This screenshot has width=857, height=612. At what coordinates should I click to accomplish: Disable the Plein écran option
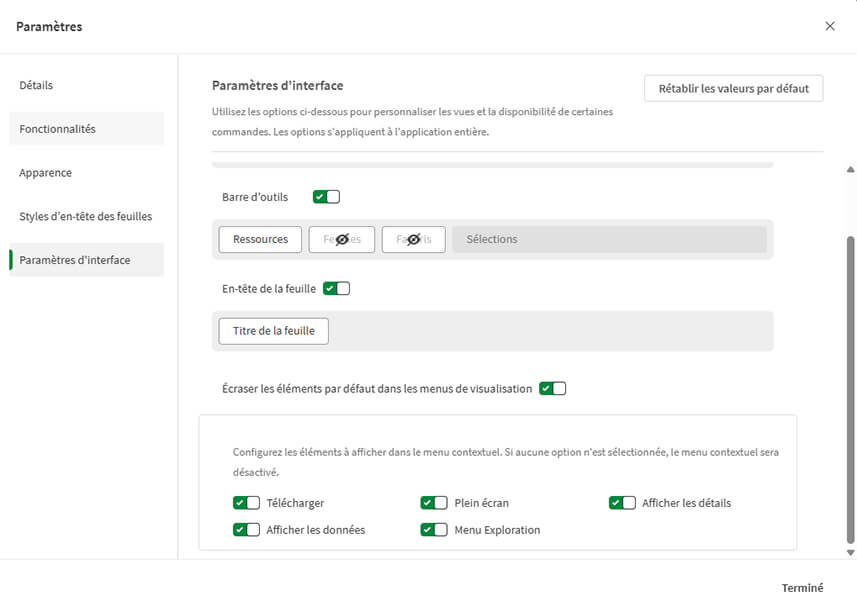click(434, 503)
